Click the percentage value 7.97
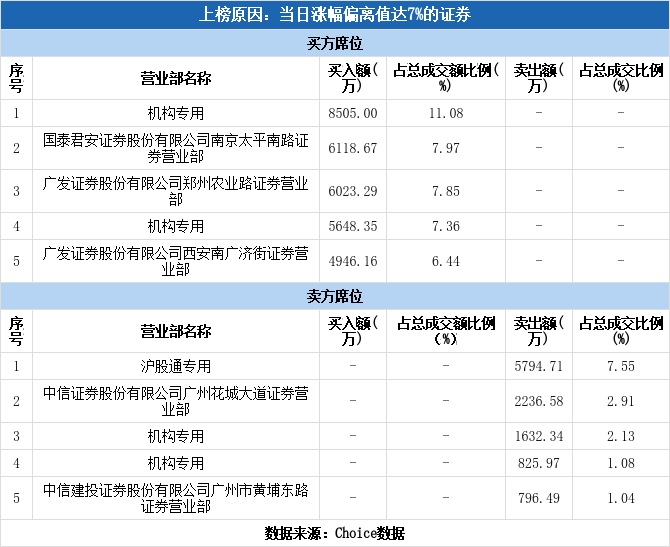670x547 pixels. [x=446, y=148]
